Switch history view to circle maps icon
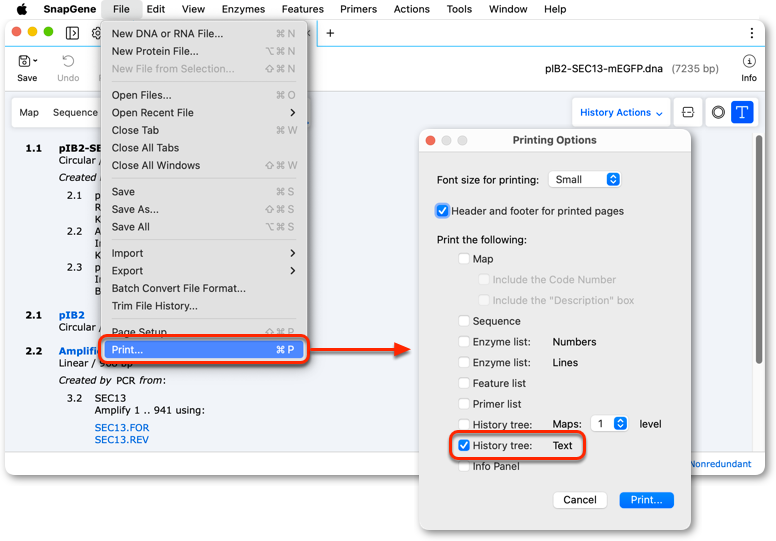The height and width of the screenshot is (541, 776). (x=718, y=112)
